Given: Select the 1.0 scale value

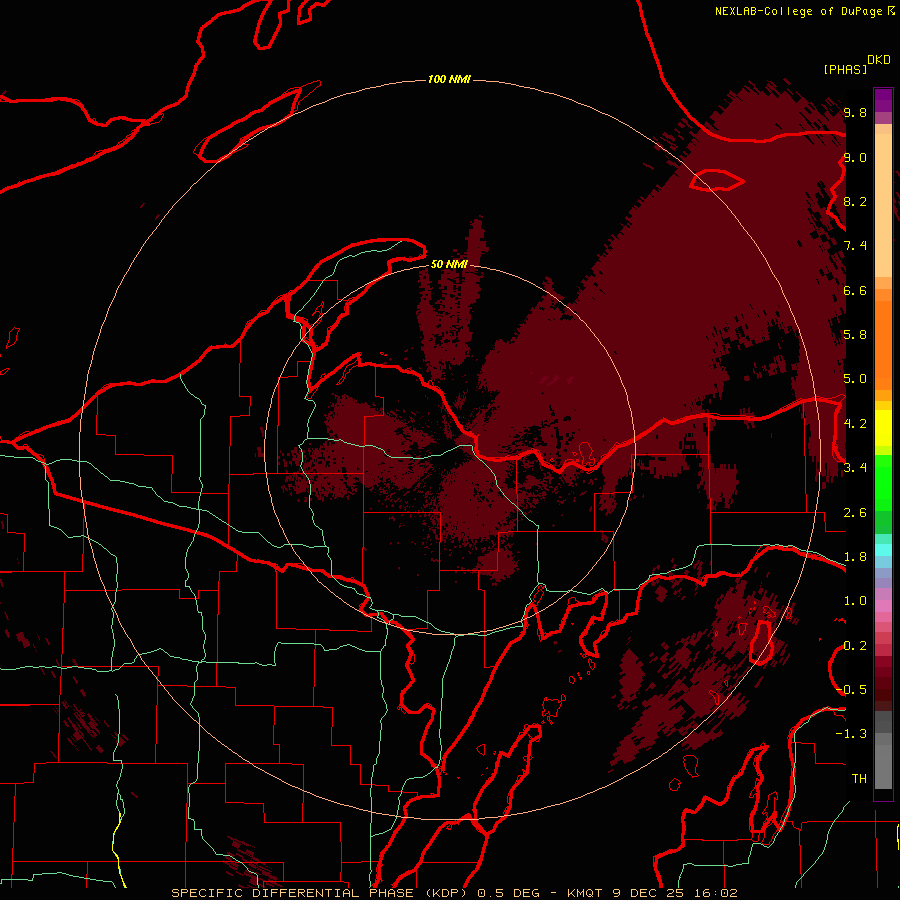Looking at the screenshot, I should (855, 601).
